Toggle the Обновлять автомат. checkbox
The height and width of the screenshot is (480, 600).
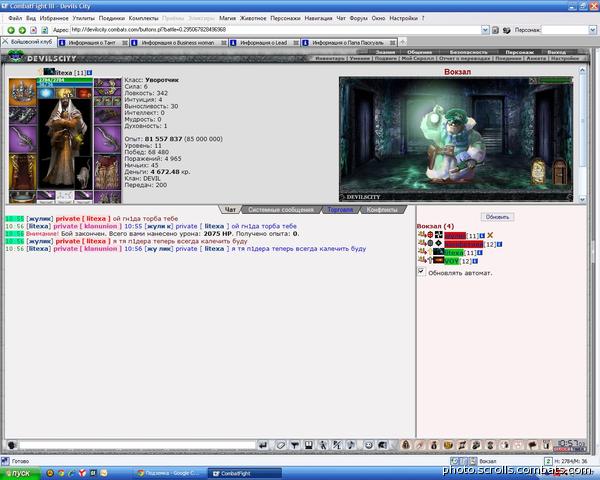point(421,272)
